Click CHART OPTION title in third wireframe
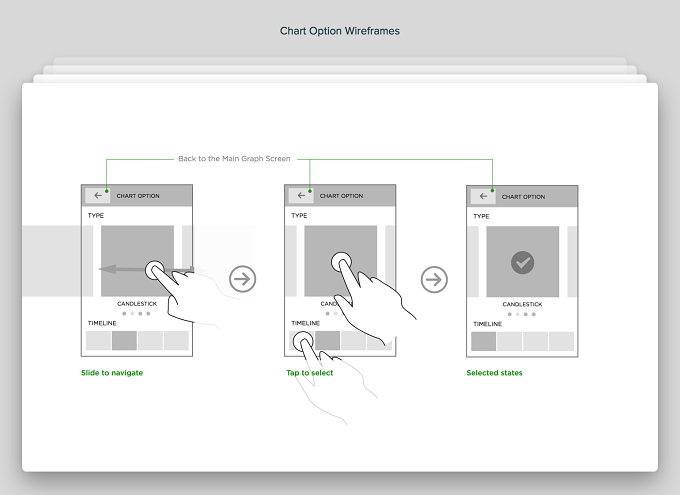This screenshot has height=495, width=680. [523, 197]
